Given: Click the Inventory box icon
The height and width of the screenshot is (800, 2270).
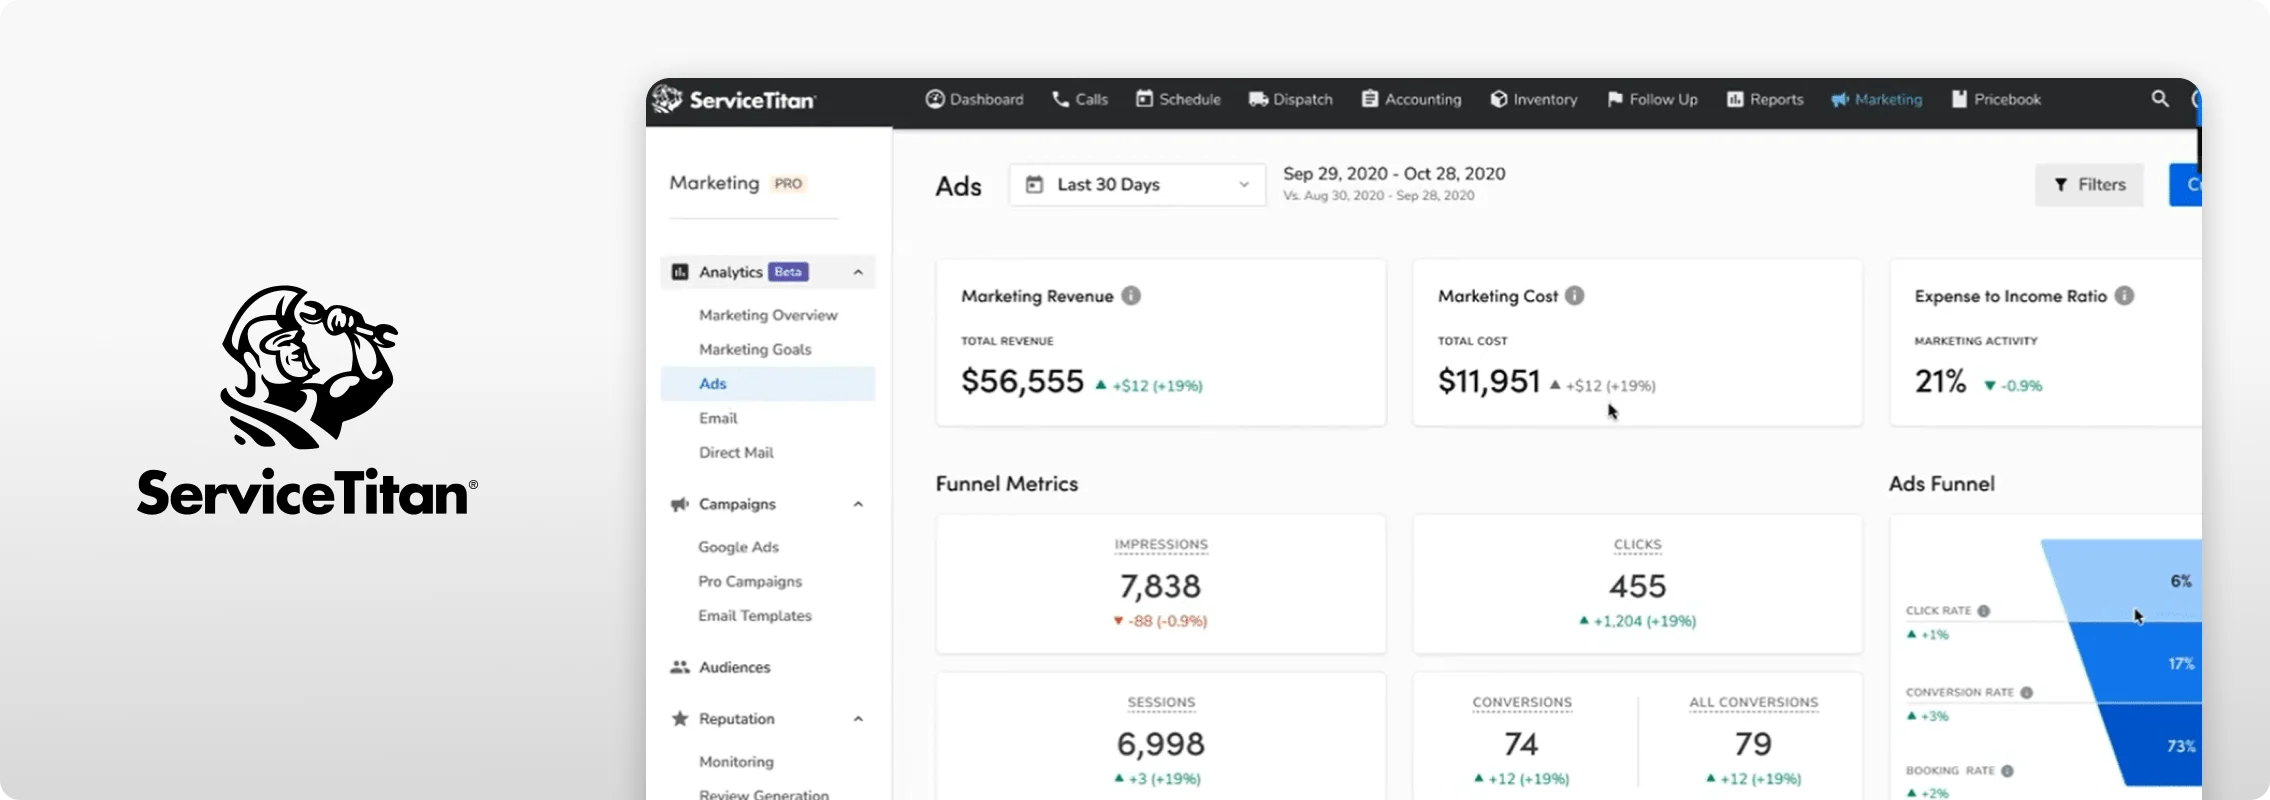Looking at the screenshot, I should point(1499,99).
